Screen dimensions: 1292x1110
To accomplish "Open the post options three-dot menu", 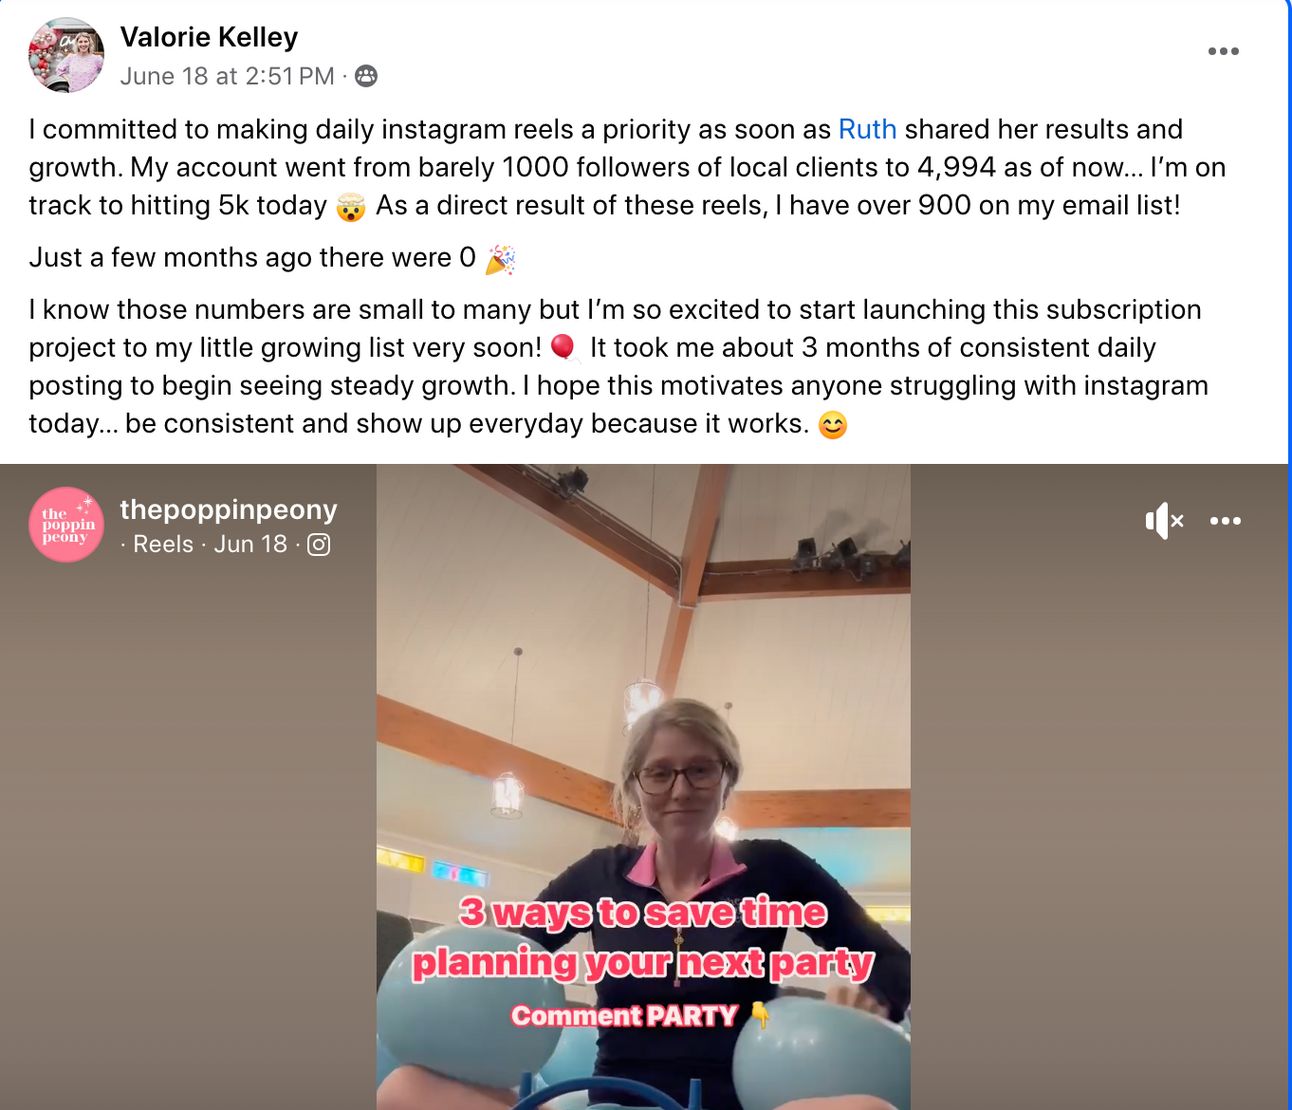I will 1223,51.
